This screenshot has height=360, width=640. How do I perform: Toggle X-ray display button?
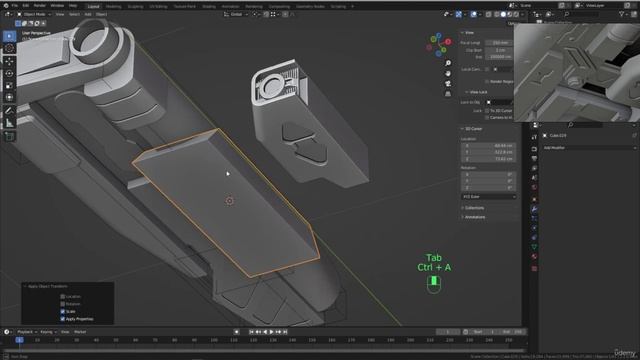coord(488,14)
